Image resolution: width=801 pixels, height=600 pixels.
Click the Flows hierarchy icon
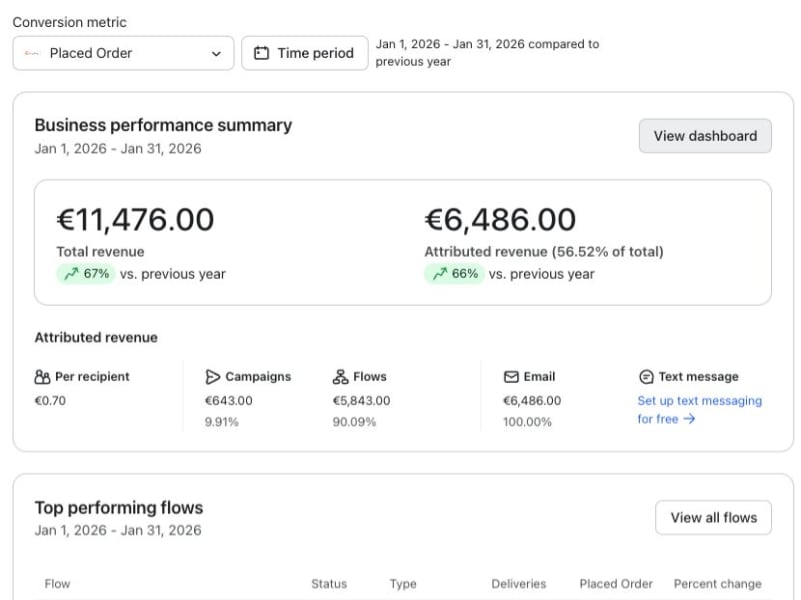(x=340, y=377)
